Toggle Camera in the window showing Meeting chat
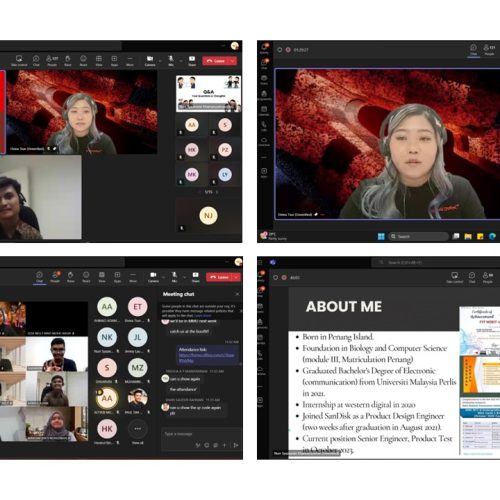500x500 pixels. (x=153, y=276)
